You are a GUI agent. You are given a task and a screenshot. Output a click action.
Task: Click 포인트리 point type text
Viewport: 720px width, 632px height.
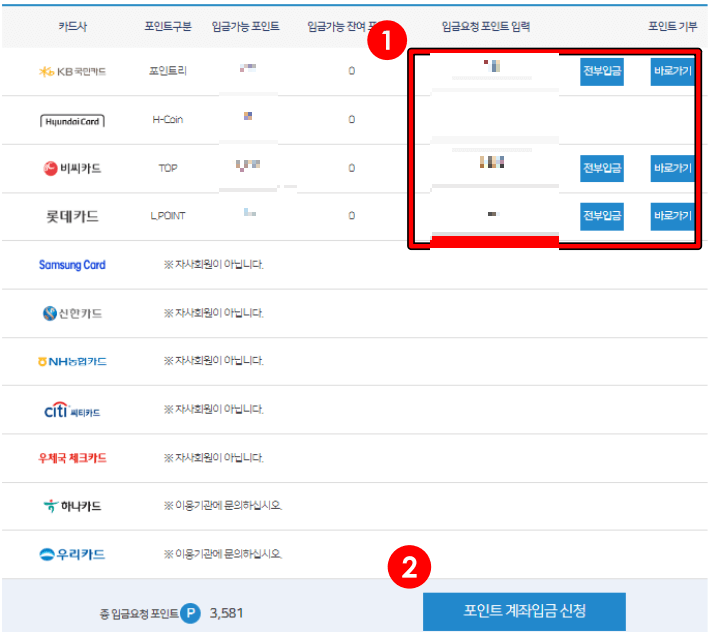(168, 71)
